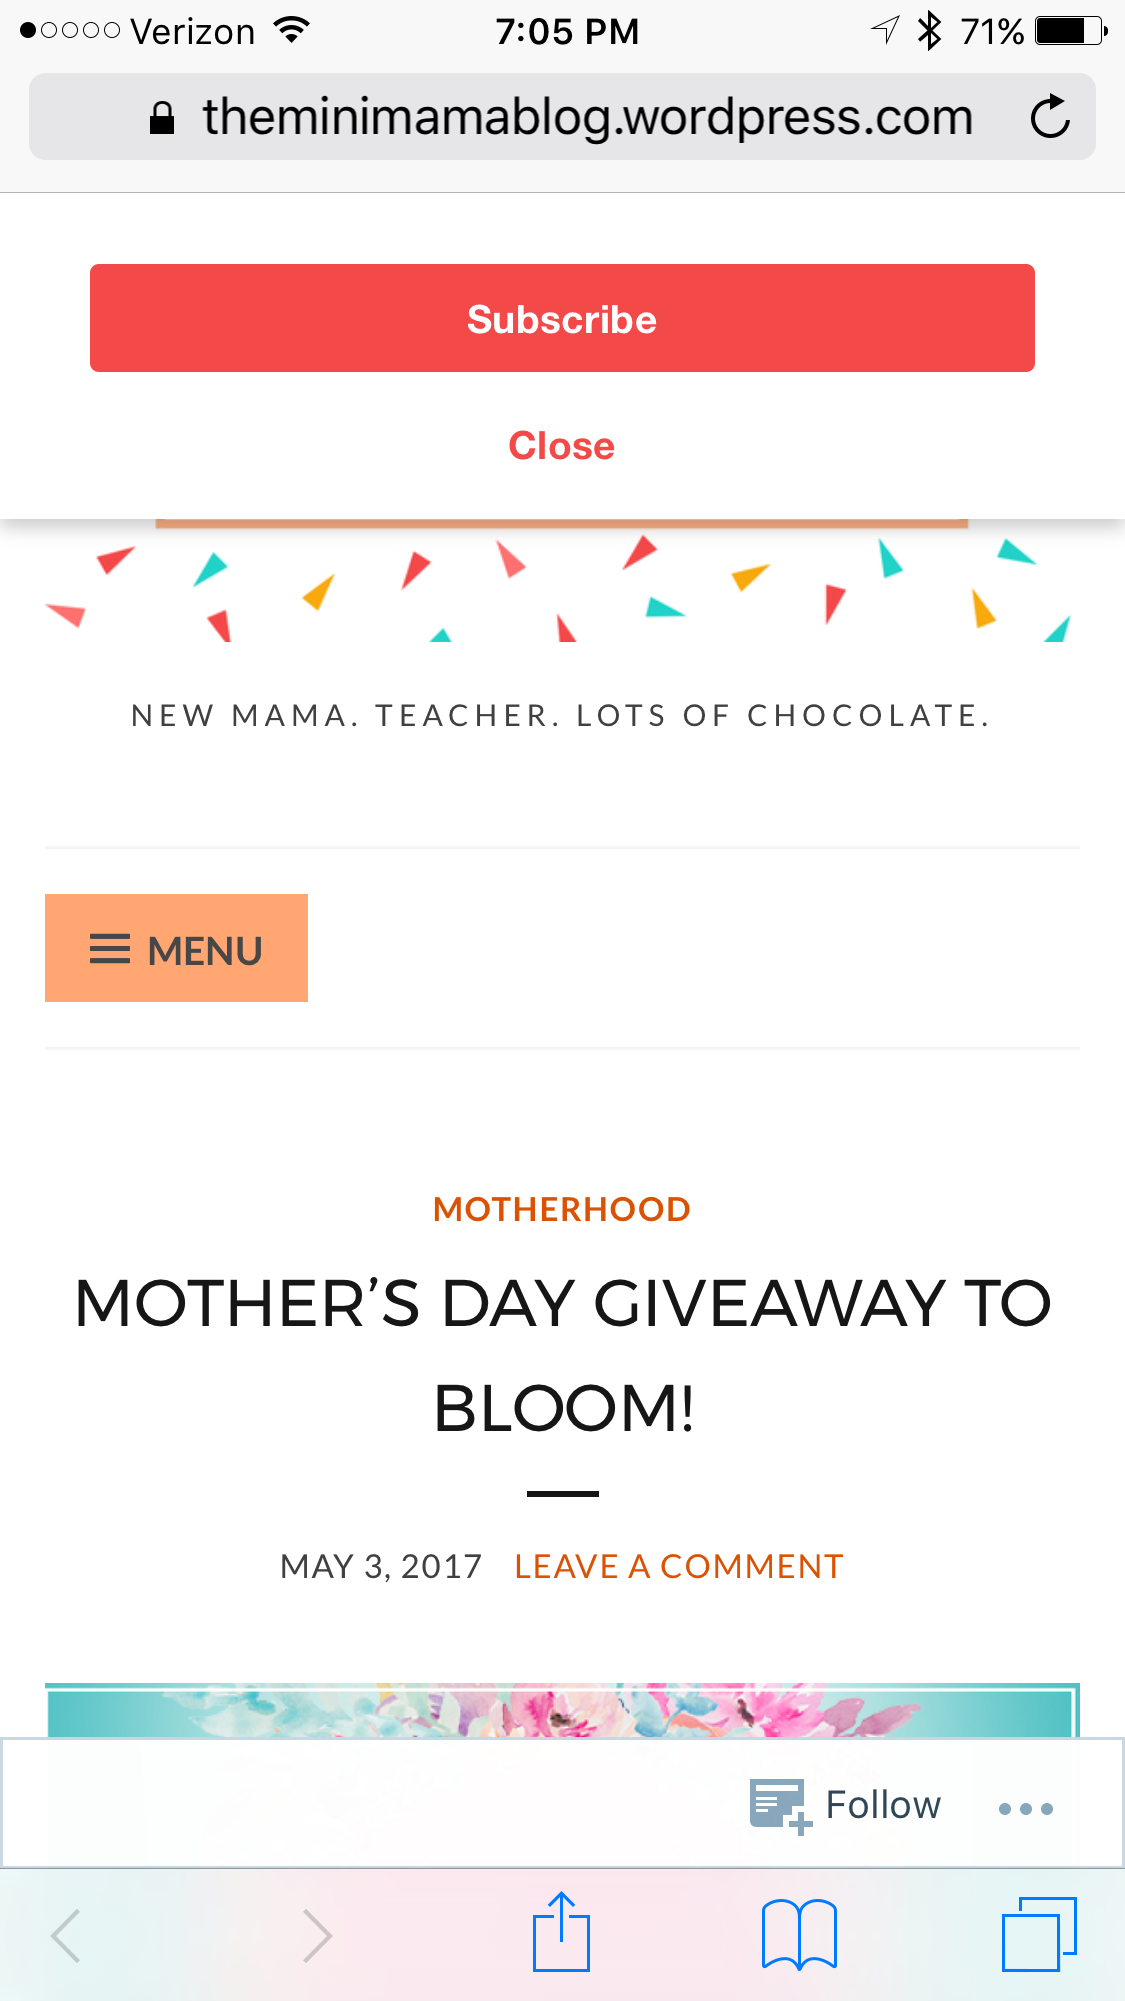1125x2001 pixels.
Task: Tap the Follow blog icon
Action: (779, 1806)
